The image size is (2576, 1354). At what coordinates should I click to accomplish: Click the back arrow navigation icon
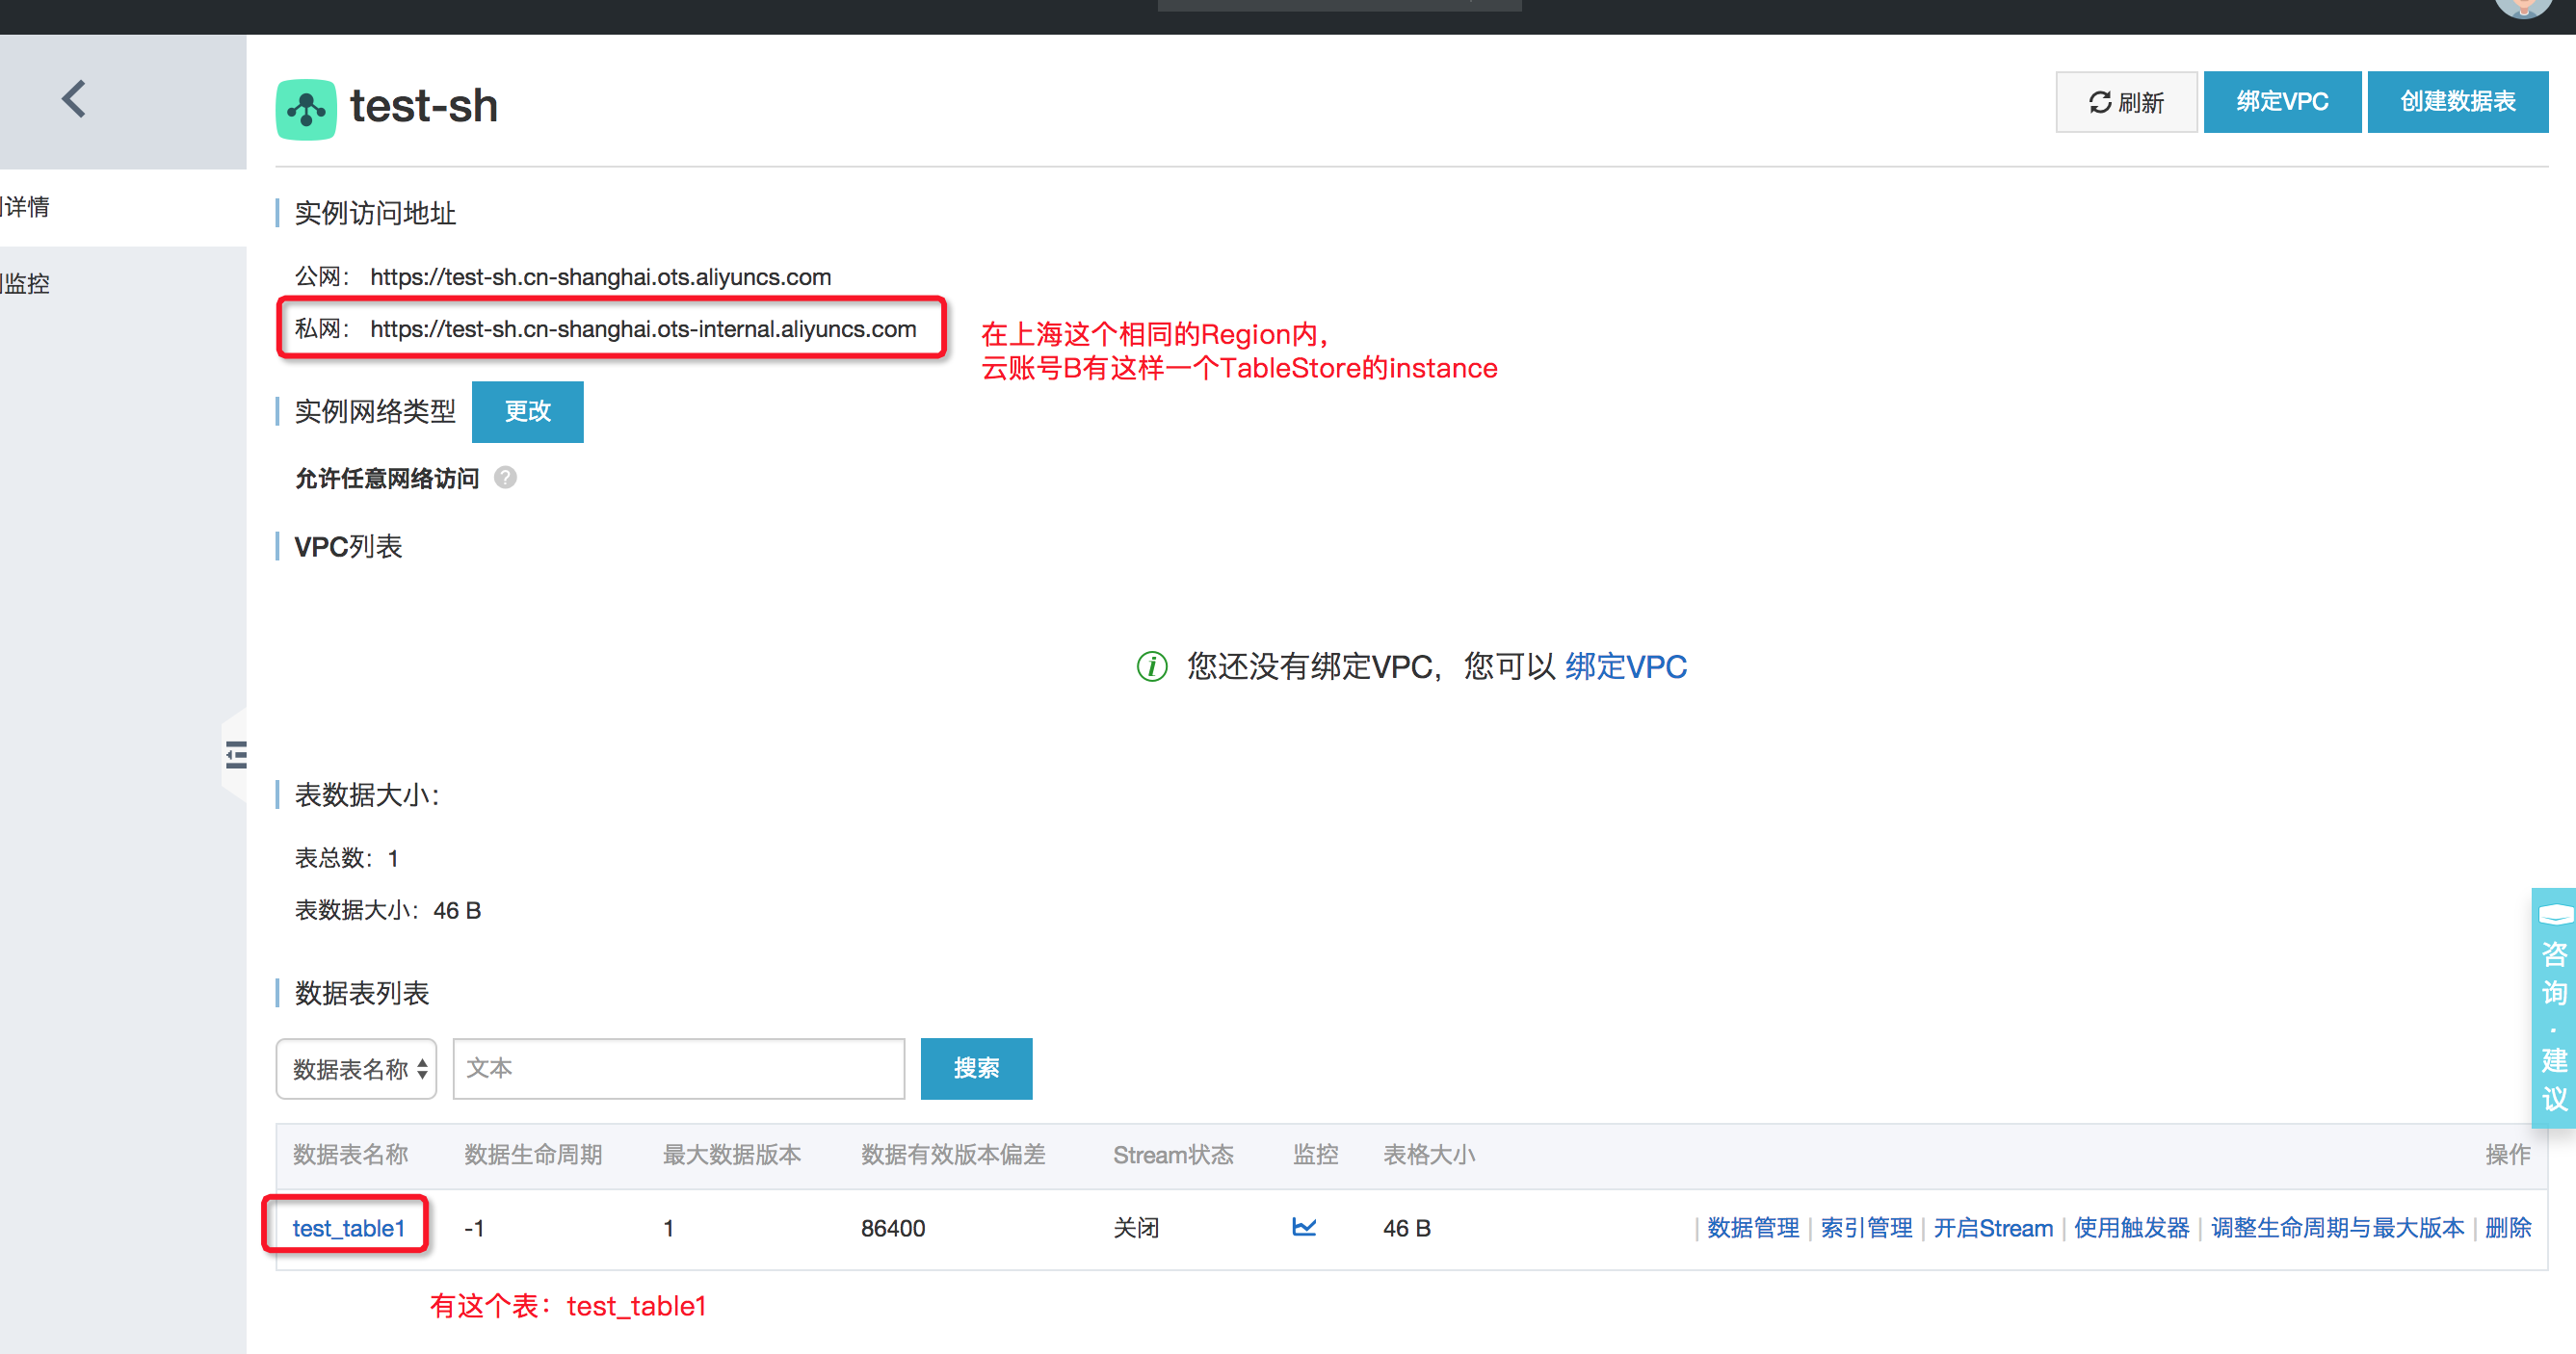(x=73, y=99)
